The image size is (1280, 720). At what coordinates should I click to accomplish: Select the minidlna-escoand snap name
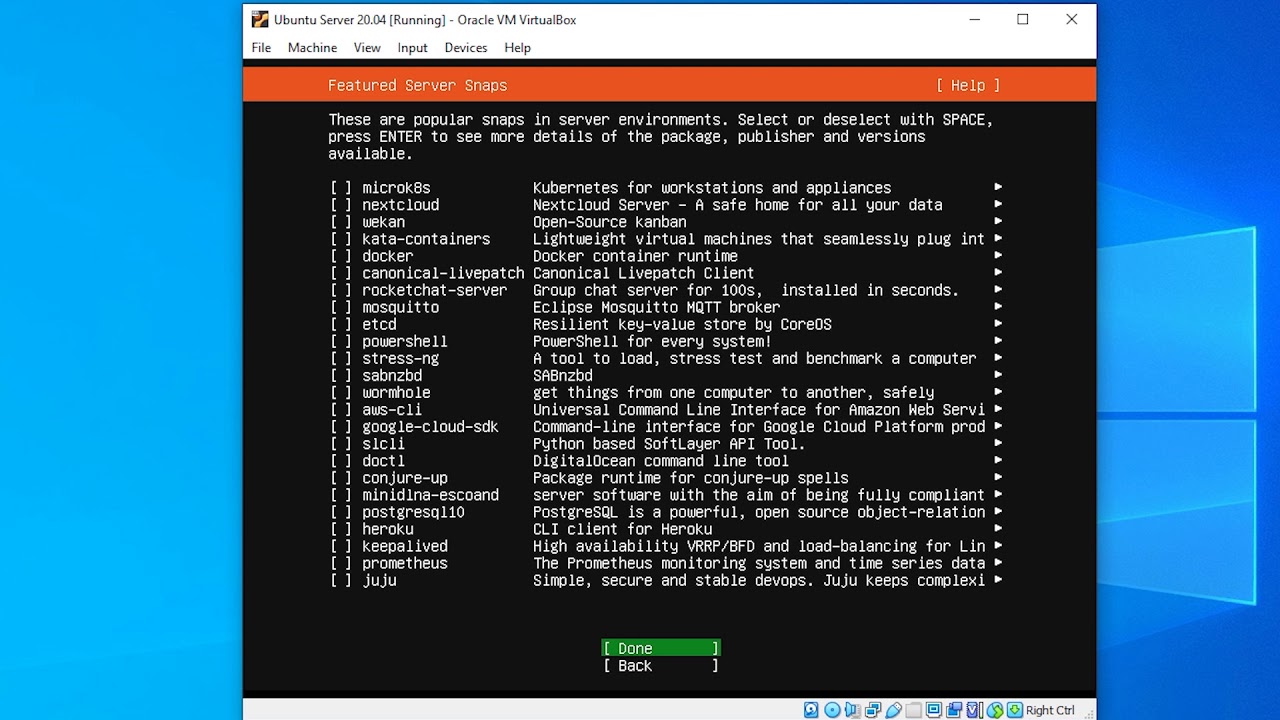(430, 495)
